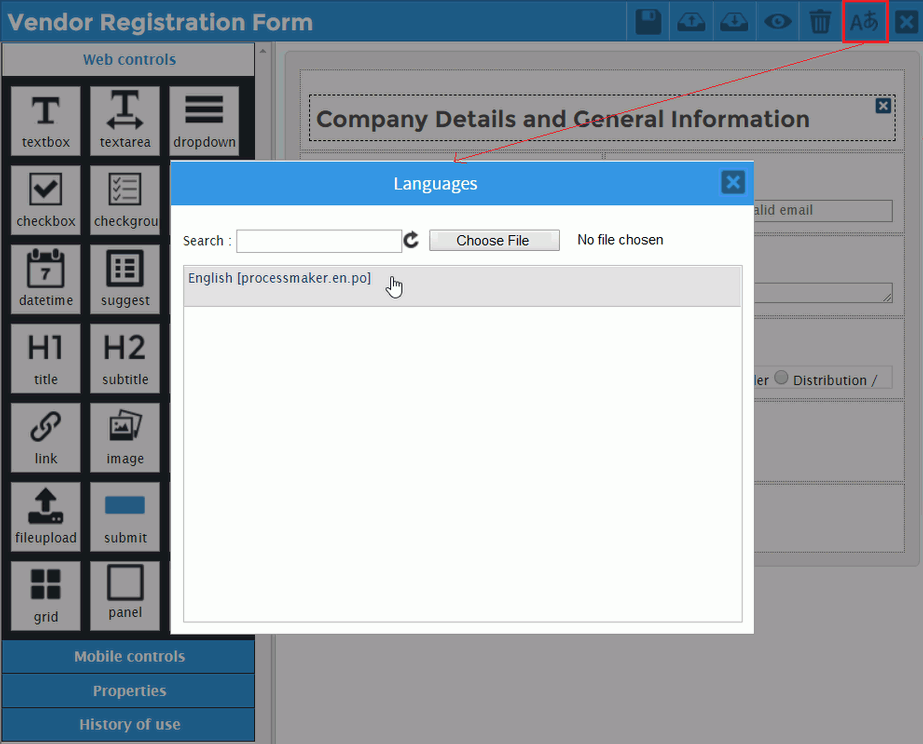Click the import/download cloud icon
The height and width of the screenshot is (744, 923).
coord(734,22)
